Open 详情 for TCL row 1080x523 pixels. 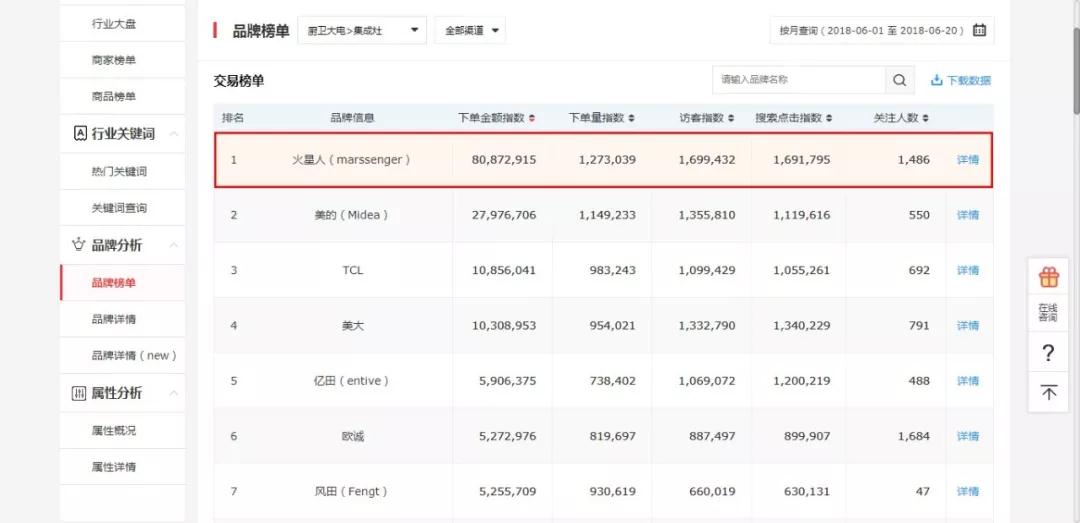tap(968, 270)
